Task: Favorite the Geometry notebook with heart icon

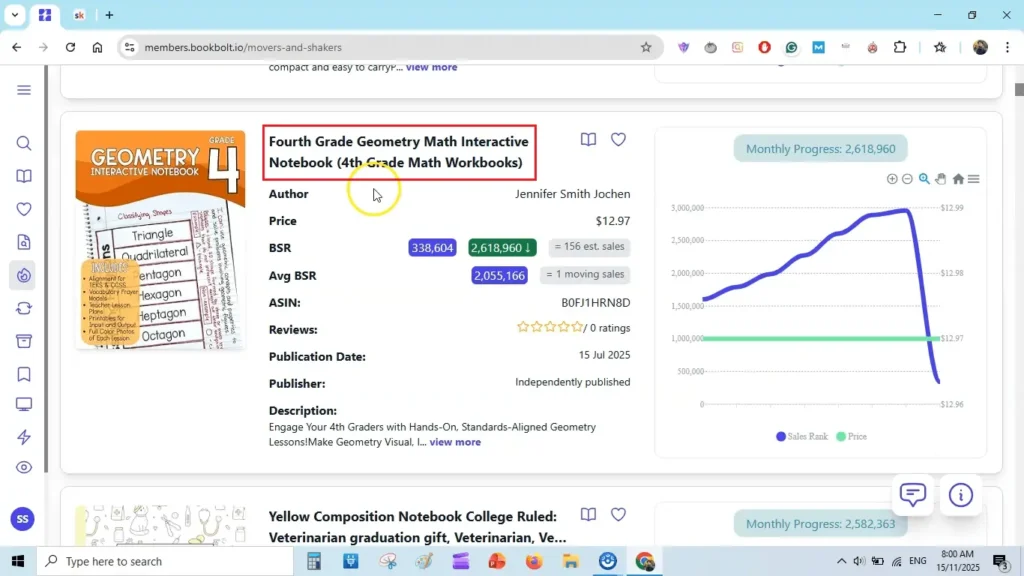Action: (618, 140)
